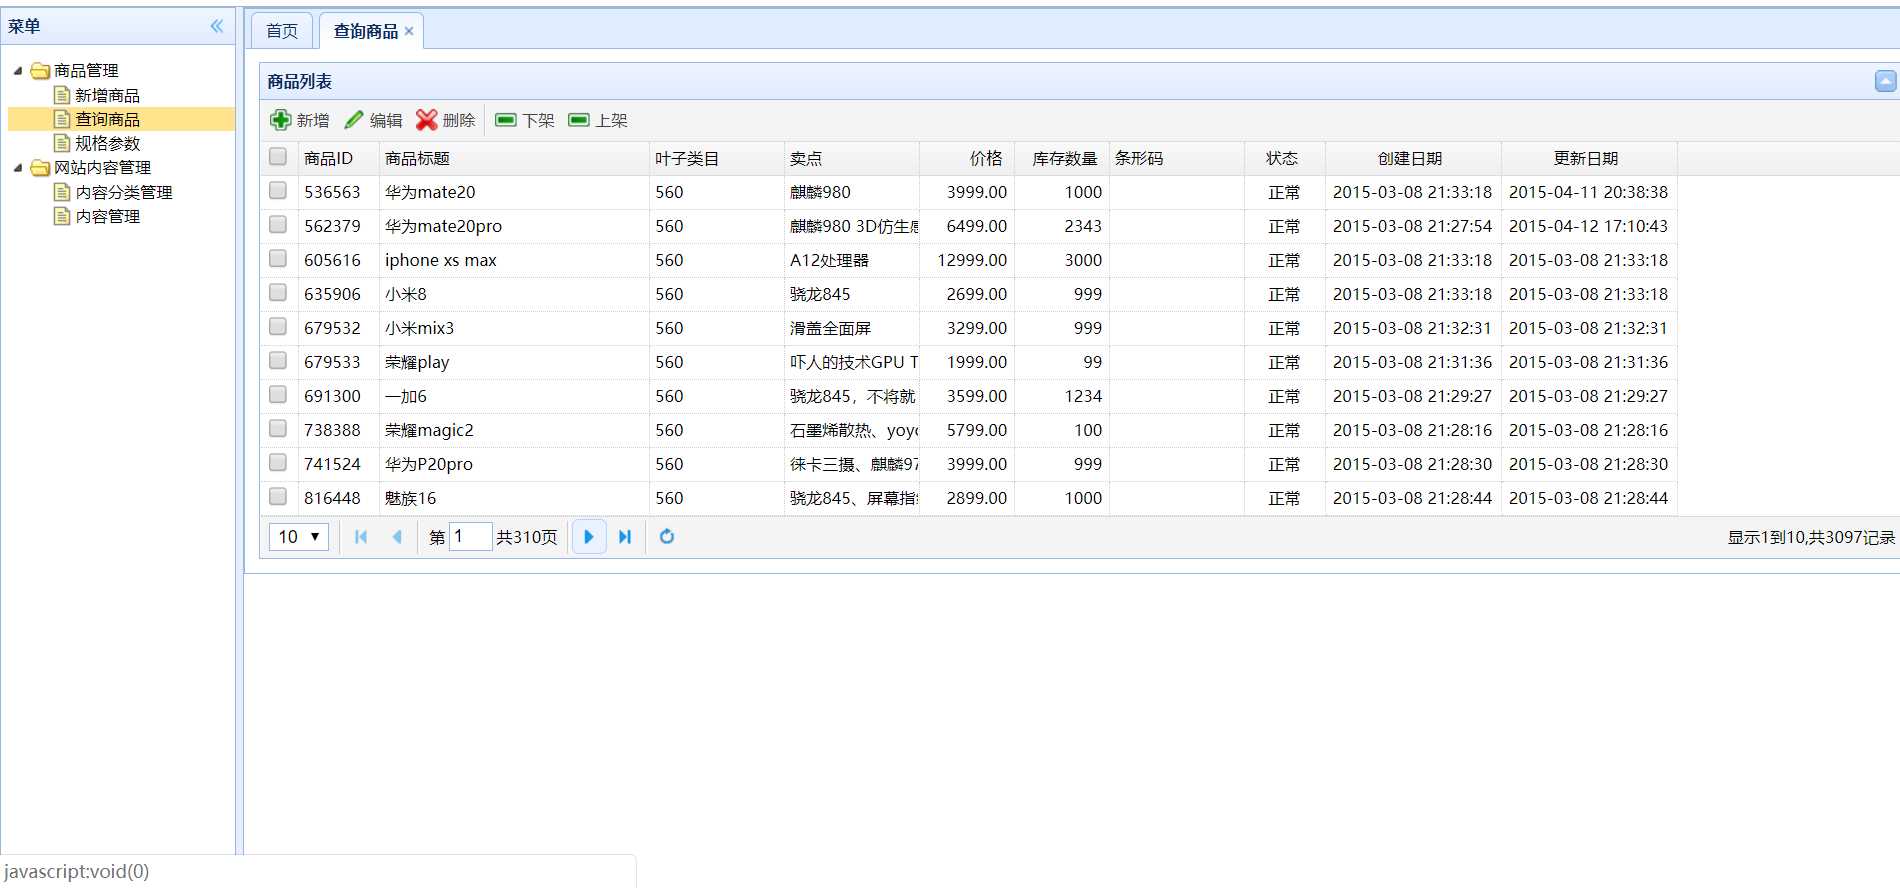This screenshot has height=888, width=1900.
Task: Check the box for 小米8 row
Action: pos(278,292)
